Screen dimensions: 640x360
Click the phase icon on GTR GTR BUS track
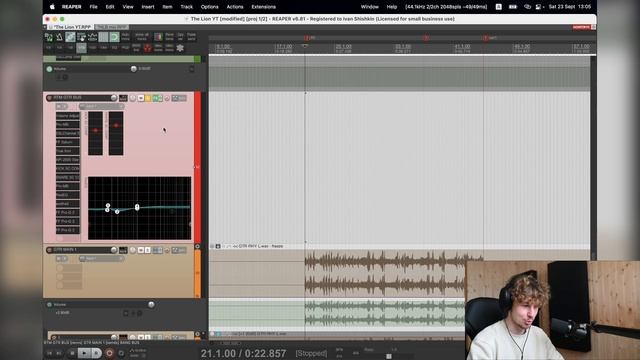pyautogui.click(x=167, y=98)
